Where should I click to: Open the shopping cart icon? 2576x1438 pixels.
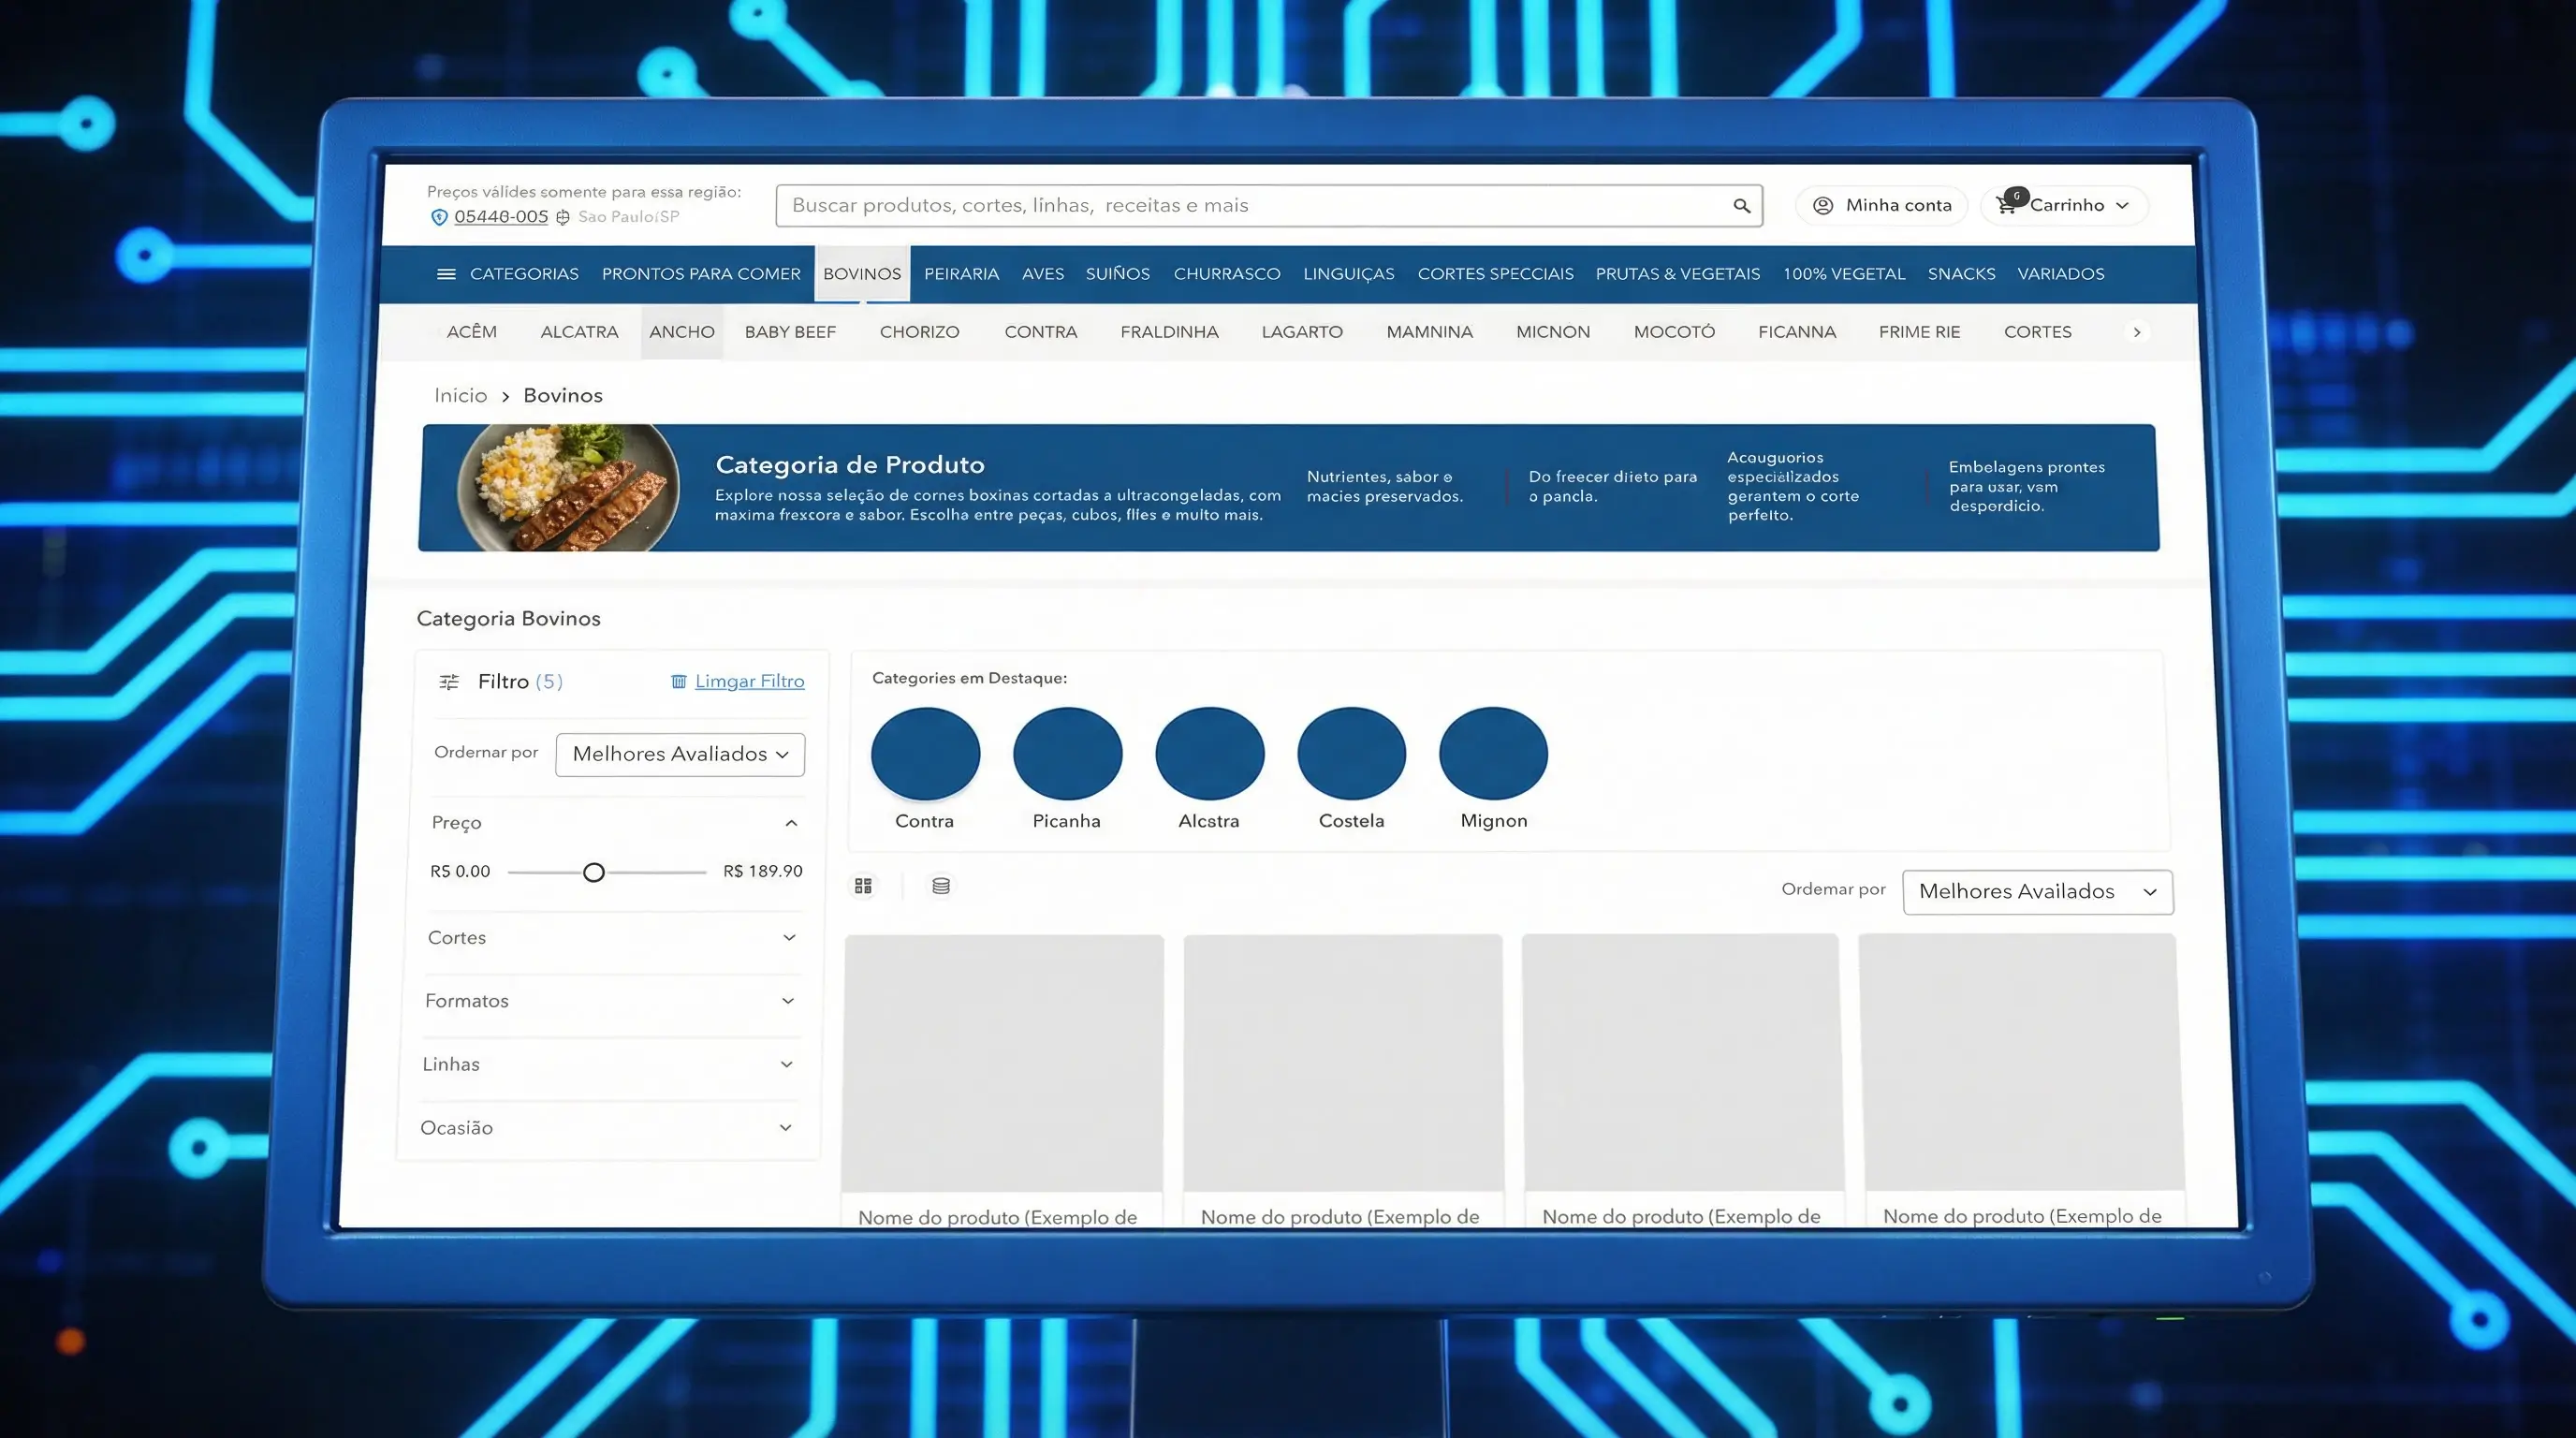point(2006,205)
